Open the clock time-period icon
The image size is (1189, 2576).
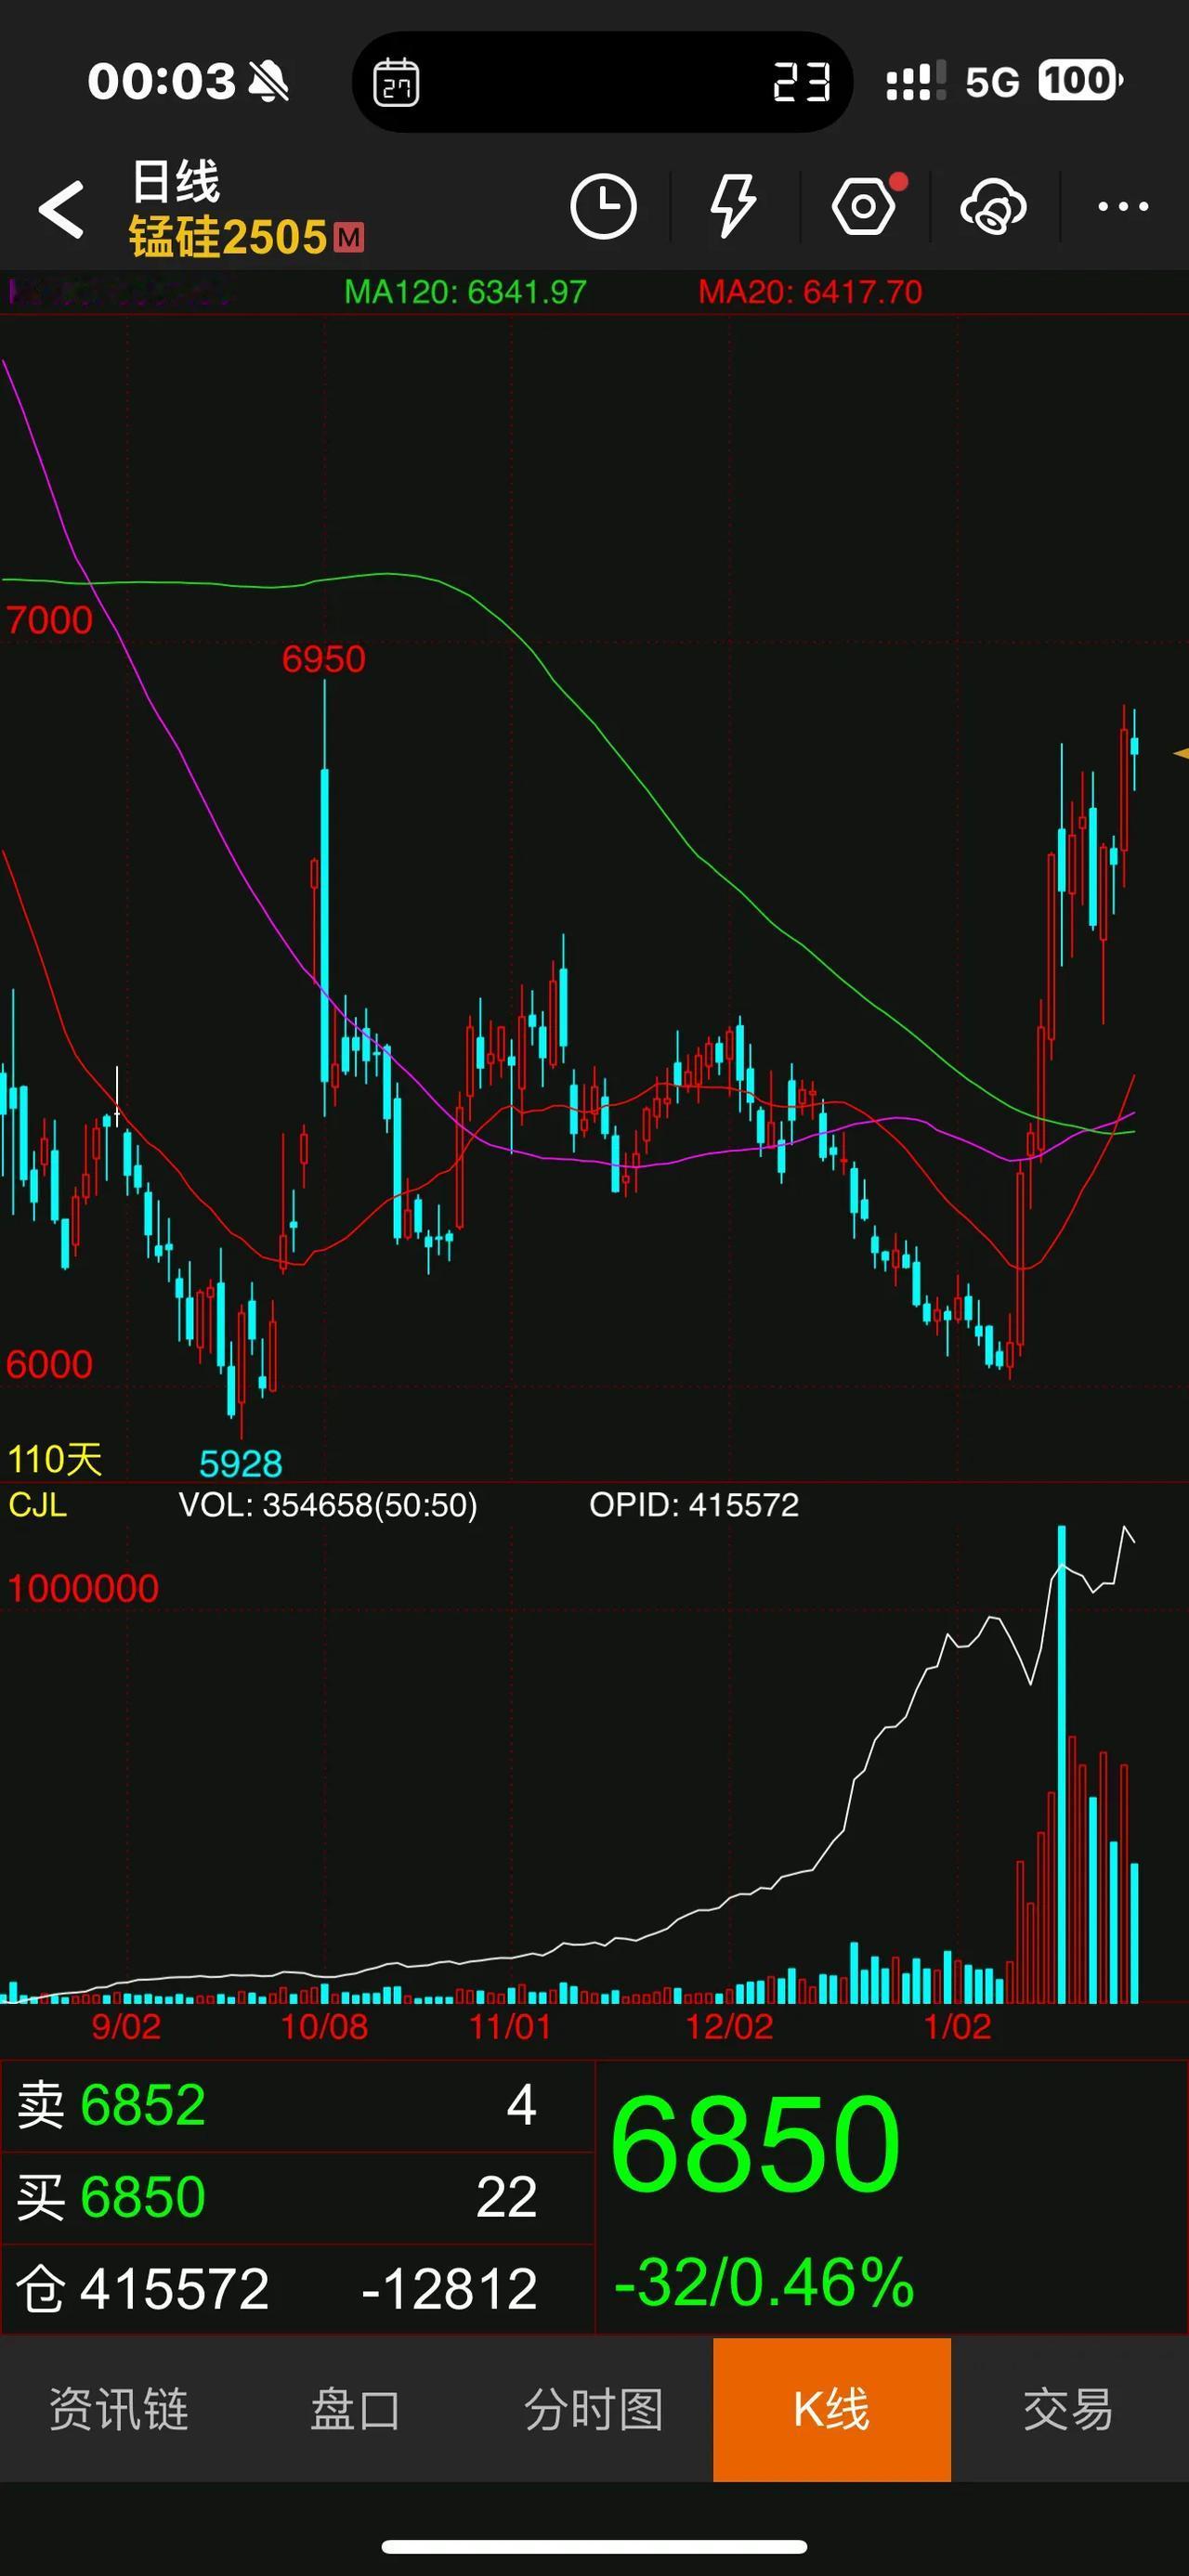603,207
